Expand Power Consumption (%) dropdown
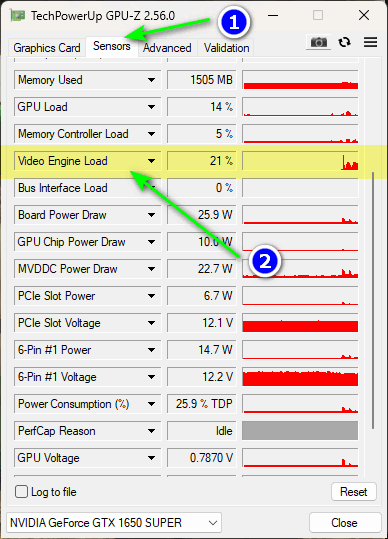388x539 pixels. click(151, 404)
